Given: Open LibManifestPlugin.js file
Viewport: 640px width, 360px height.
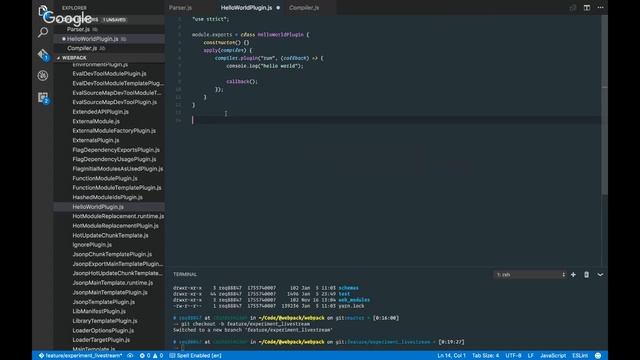Looking at the screenshot, I should [x=99, y=311].
